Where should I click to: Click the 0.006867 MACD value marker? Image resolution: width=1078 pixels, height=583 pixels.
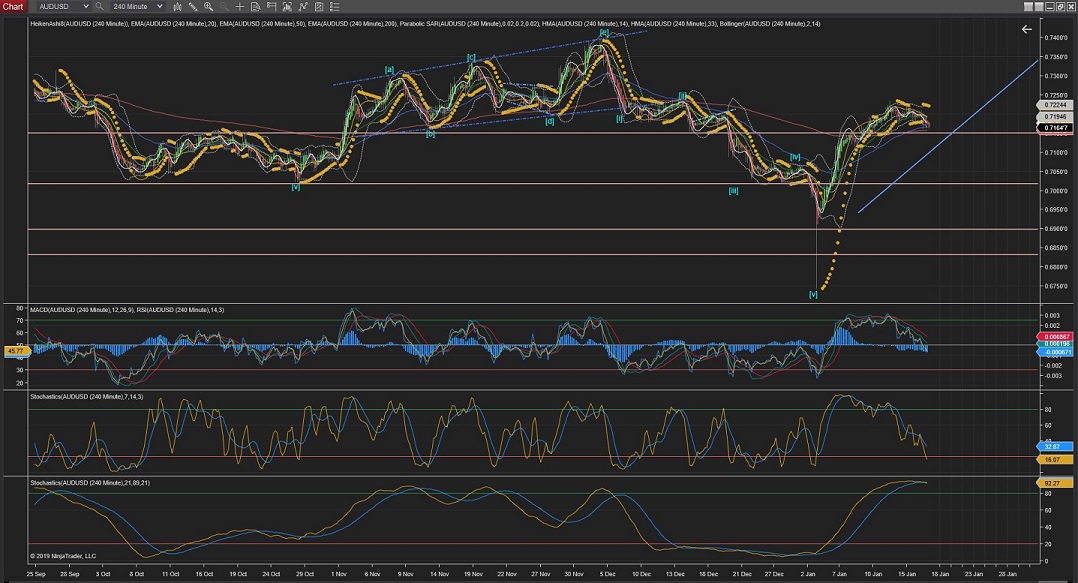coord(1054,337)
